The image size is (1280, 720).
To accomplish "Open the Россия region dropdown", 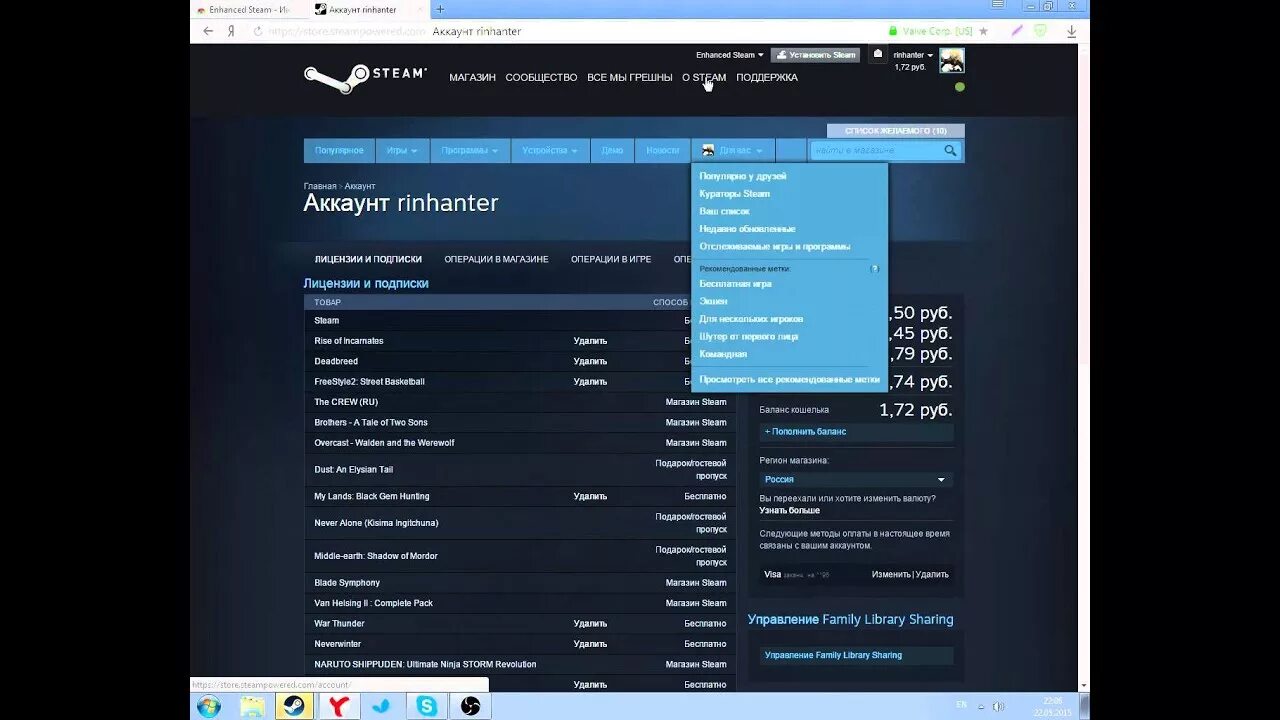I will (855, 479).
